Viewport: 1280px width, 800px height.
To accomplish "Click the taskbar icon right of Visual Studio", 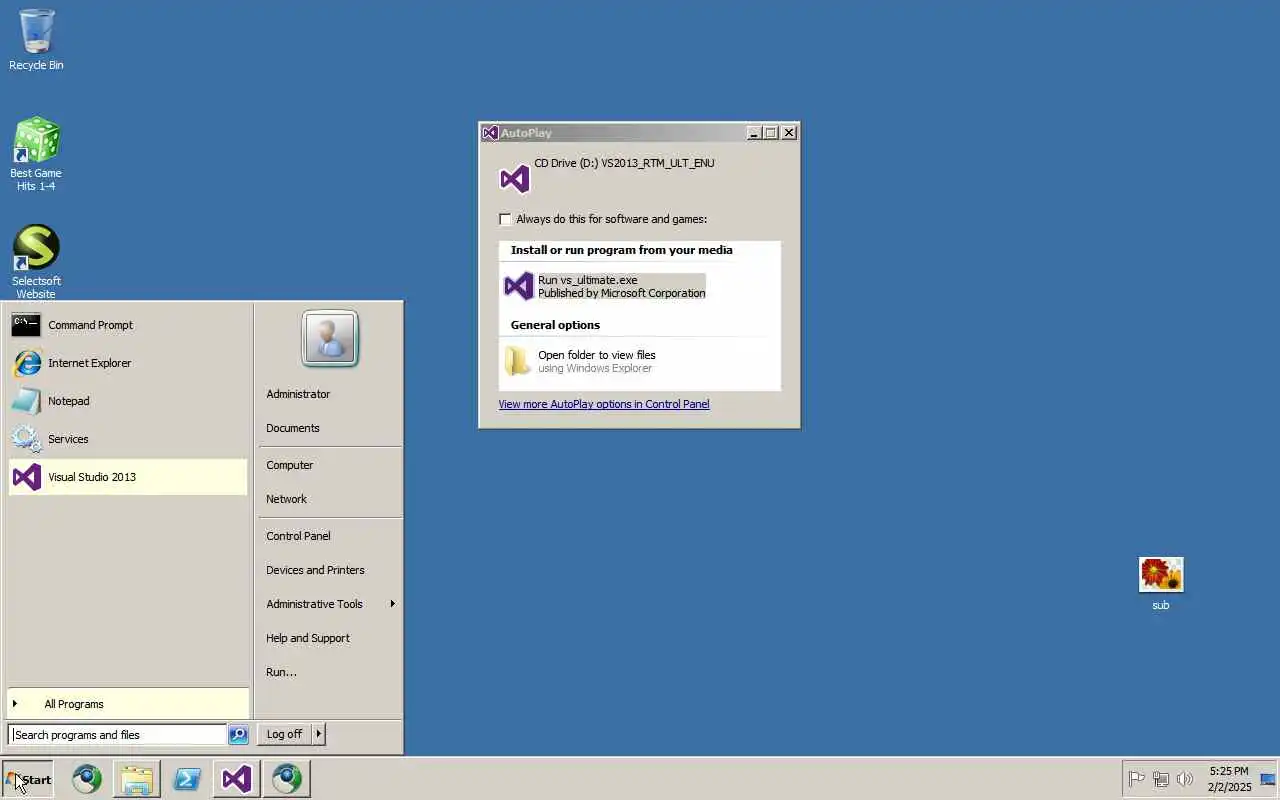I will click(x=287, y=779).
